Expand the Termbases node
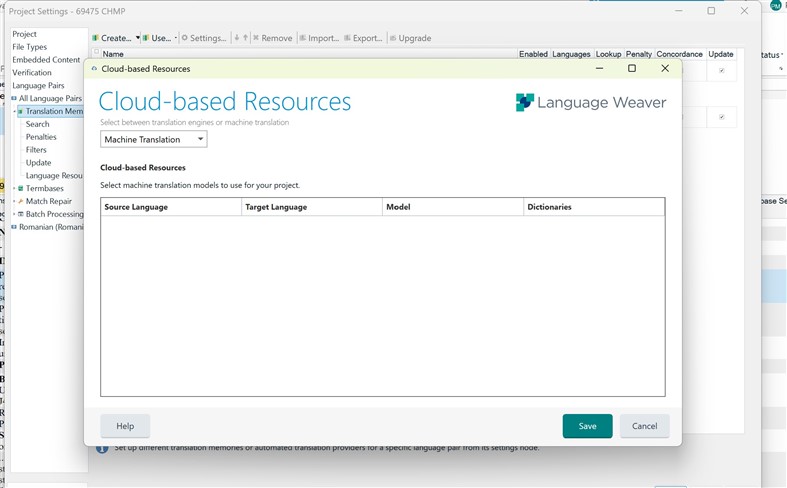This screenshot has height=488, width=787. 14,188
